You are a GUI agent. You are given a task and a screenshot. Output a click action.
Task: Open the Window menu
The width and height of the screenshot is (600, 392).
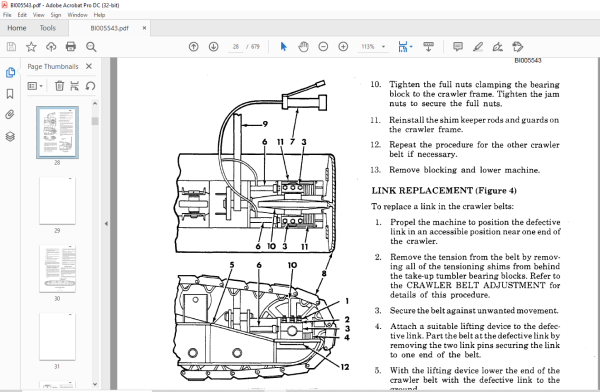pyautogui.click(x=77, y=15)
